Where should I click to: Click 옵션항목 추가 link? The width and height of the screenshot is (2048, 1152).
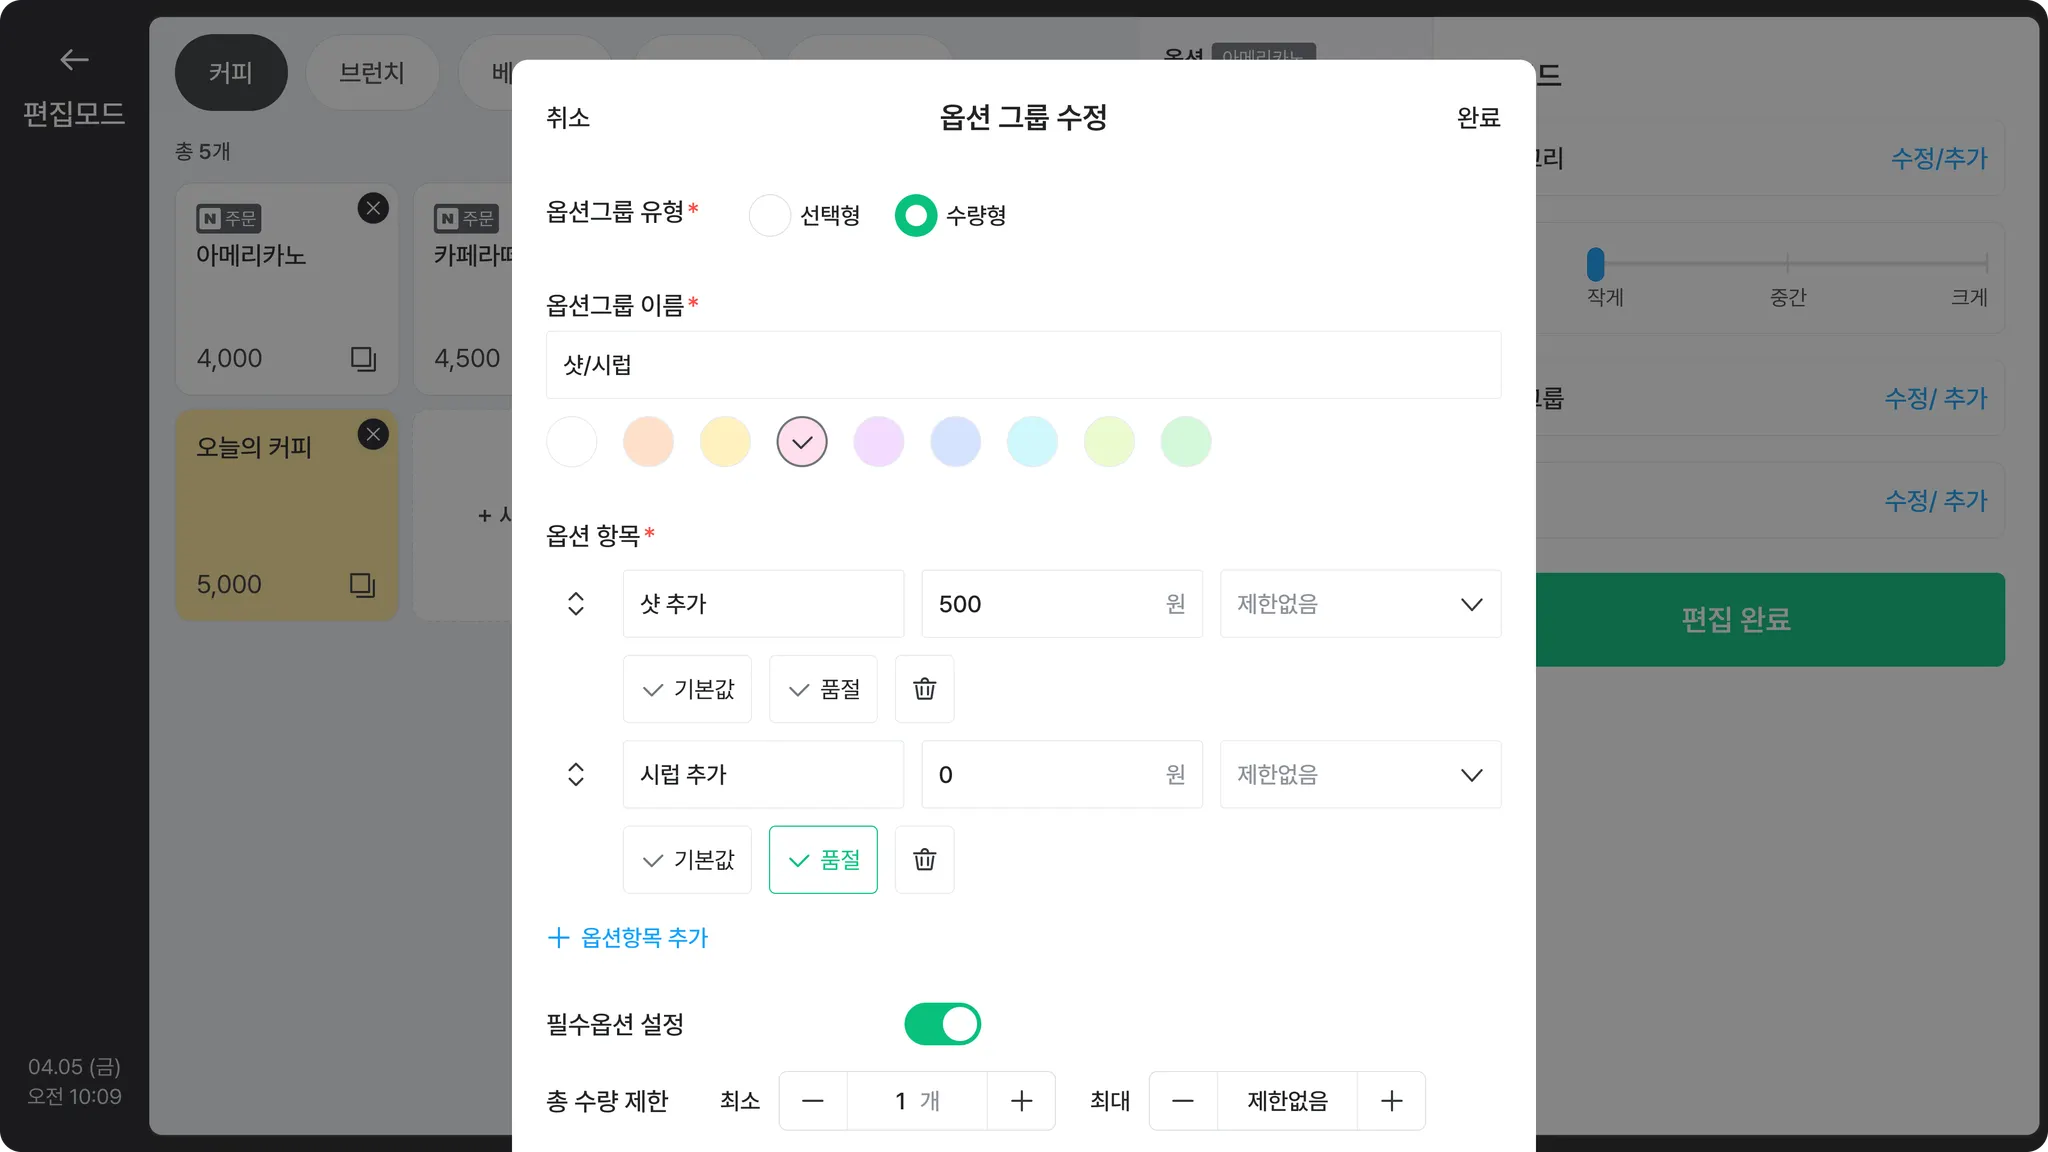click(628, 937)
